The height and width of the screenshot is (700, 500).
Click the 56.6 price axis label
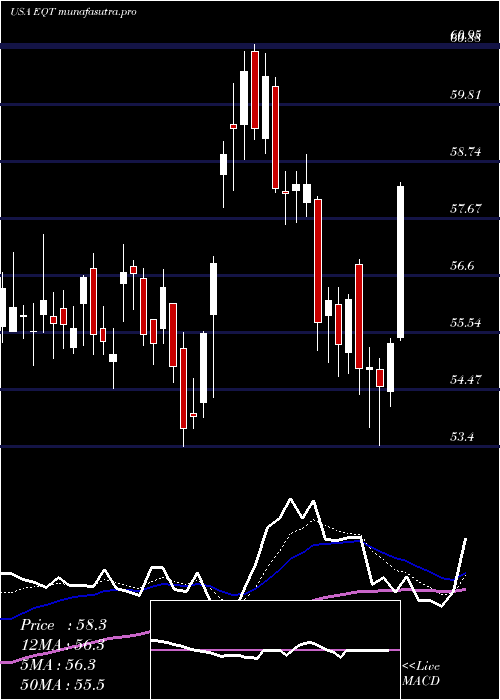[x=462, y=266]
